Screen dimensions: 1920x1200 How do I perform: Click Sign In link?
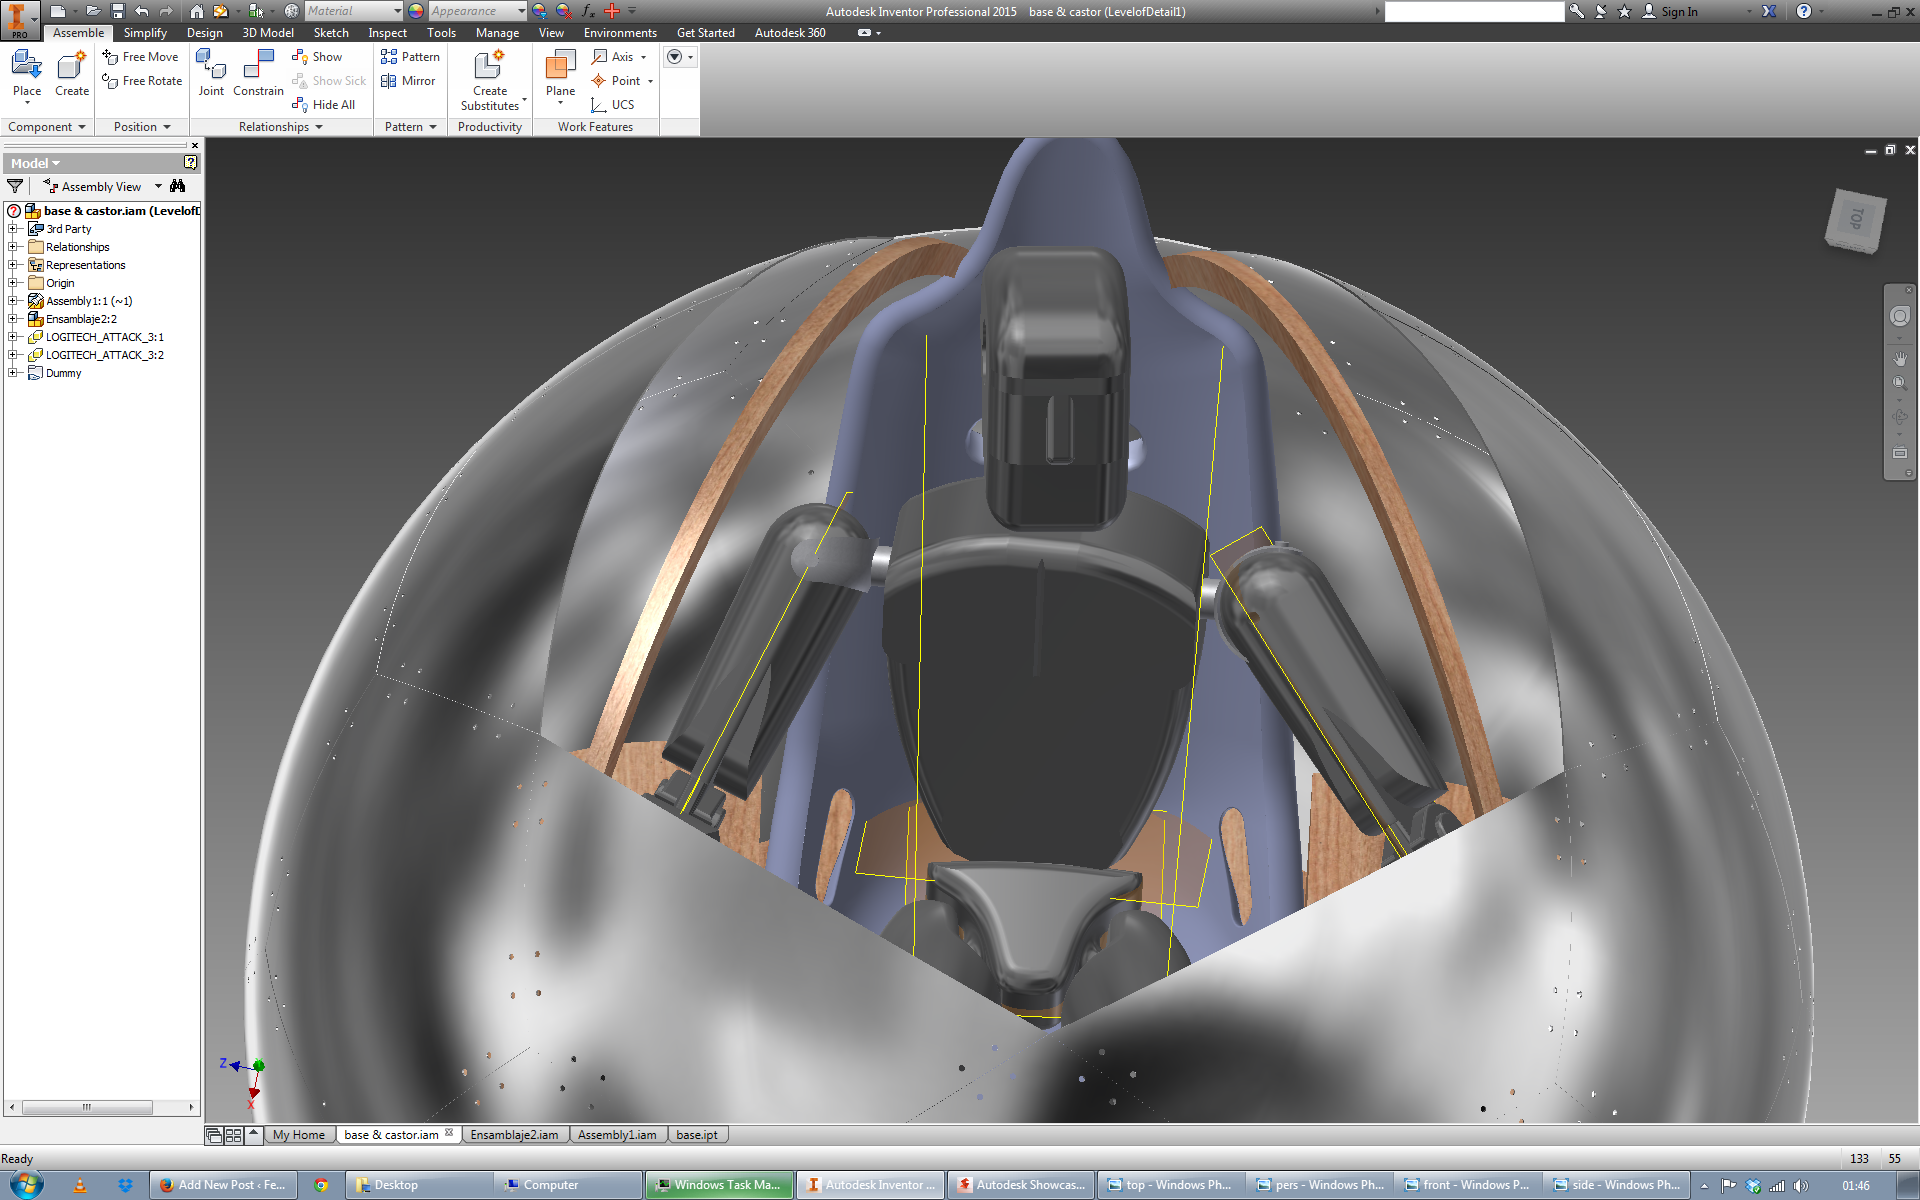click(x=1679, y=12)
